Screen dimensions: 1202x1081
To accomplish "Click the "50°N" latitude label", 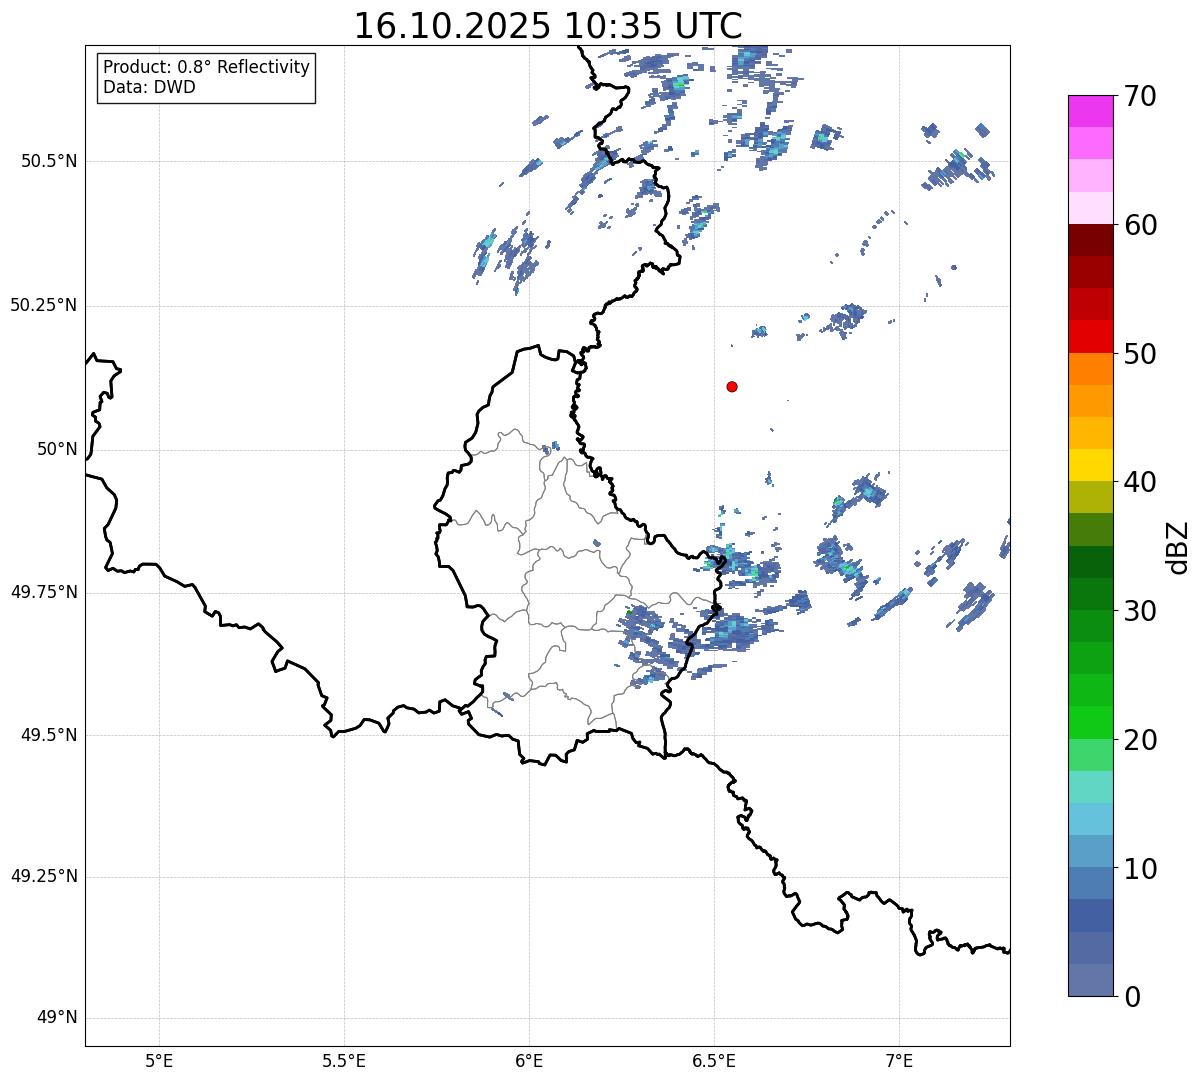I will (x=57, y=449).
